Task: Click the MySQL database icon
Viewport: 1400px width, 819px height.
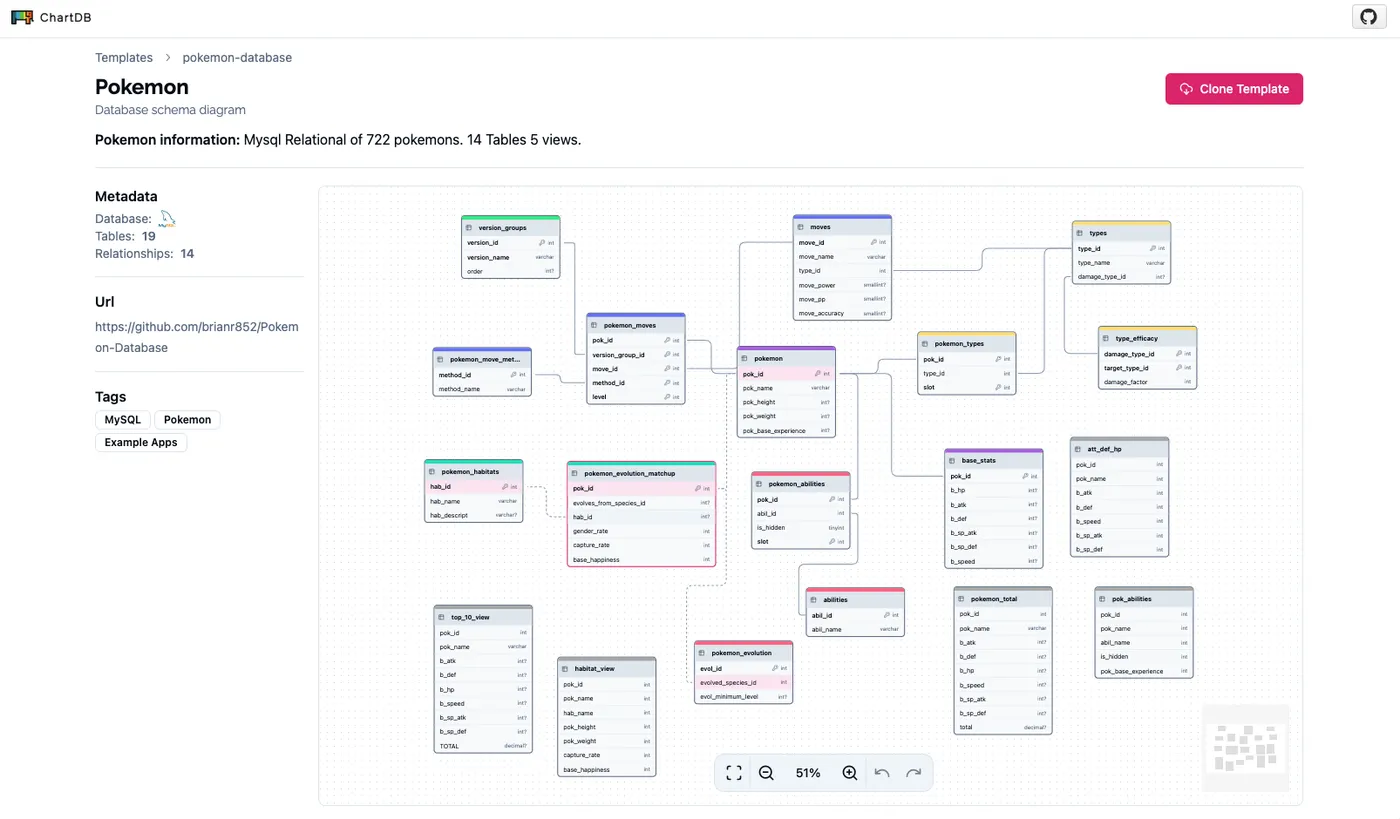Action: pyautogui.click(x=168, y=219)
